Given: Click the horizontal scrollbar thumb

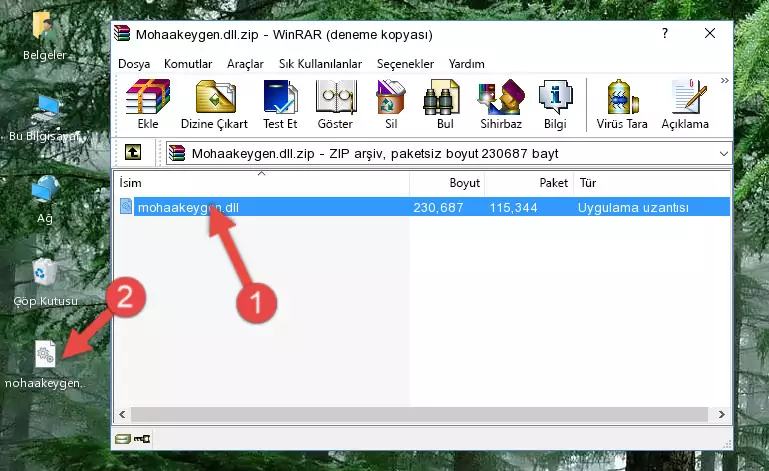Looking at the screenshot, I should click(419, 414).
